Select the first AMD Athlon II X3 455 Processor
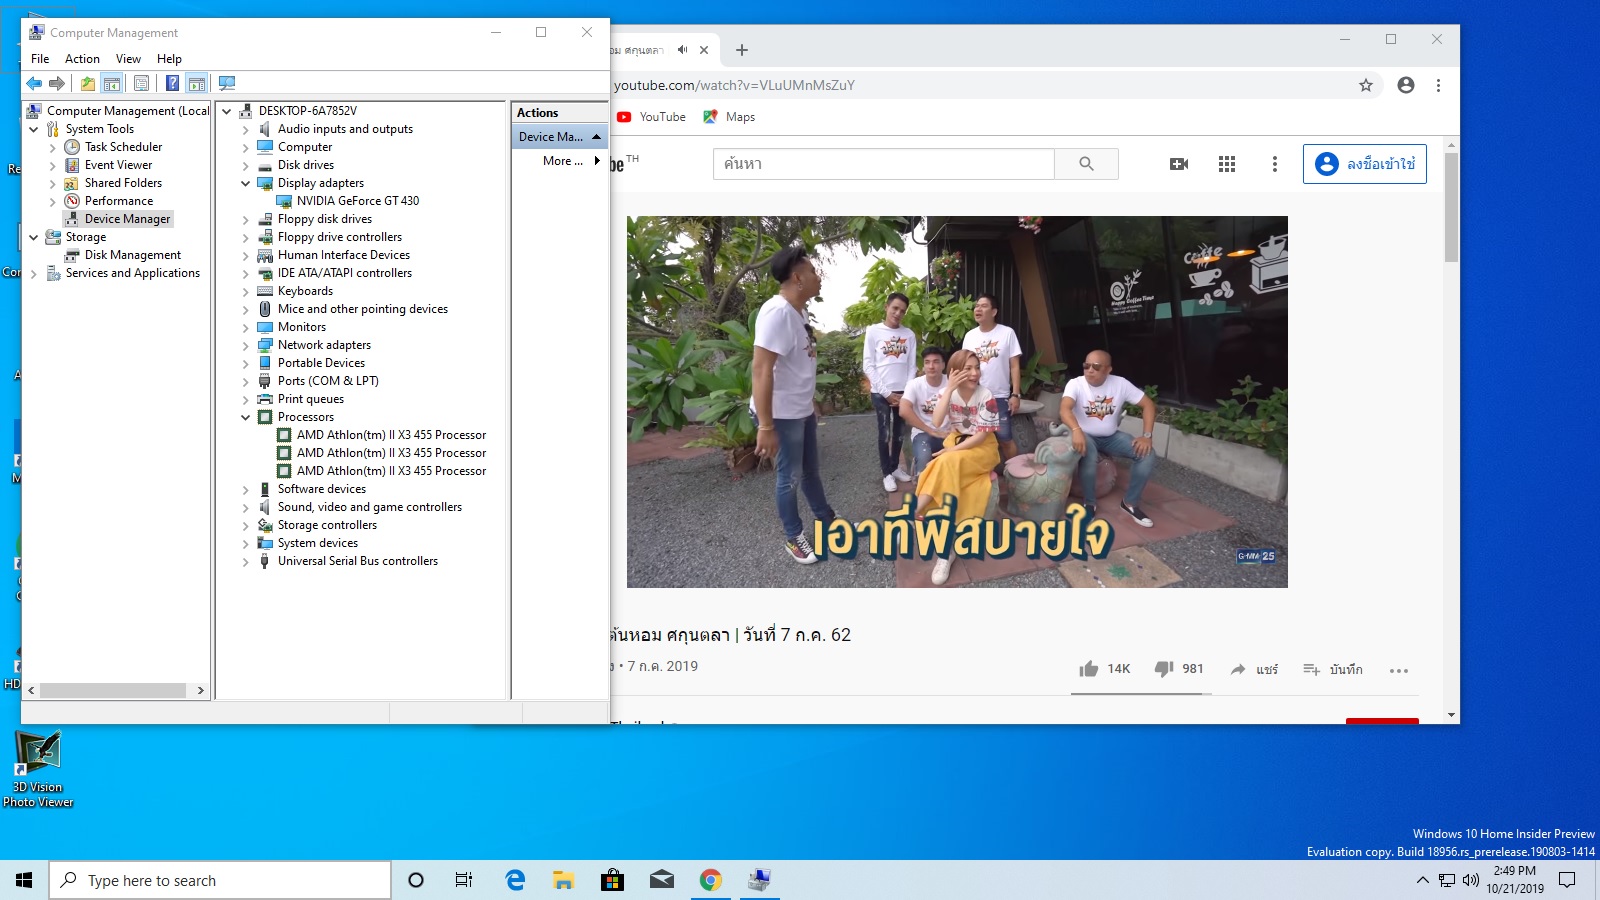 pyautogui.click(x=391, y=435)
